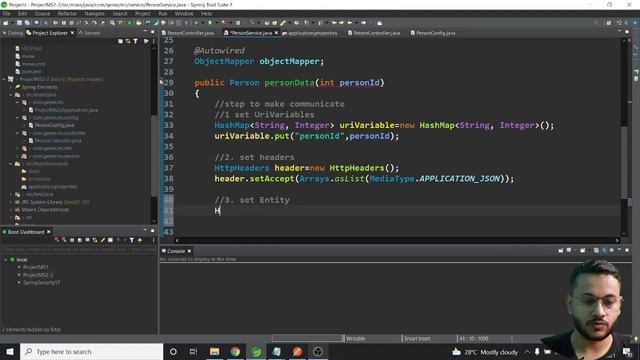The height and width of the screenshot is (360, 640).
Task: Close the PersonService.java editor tab
Action: [x=276, y=33]
